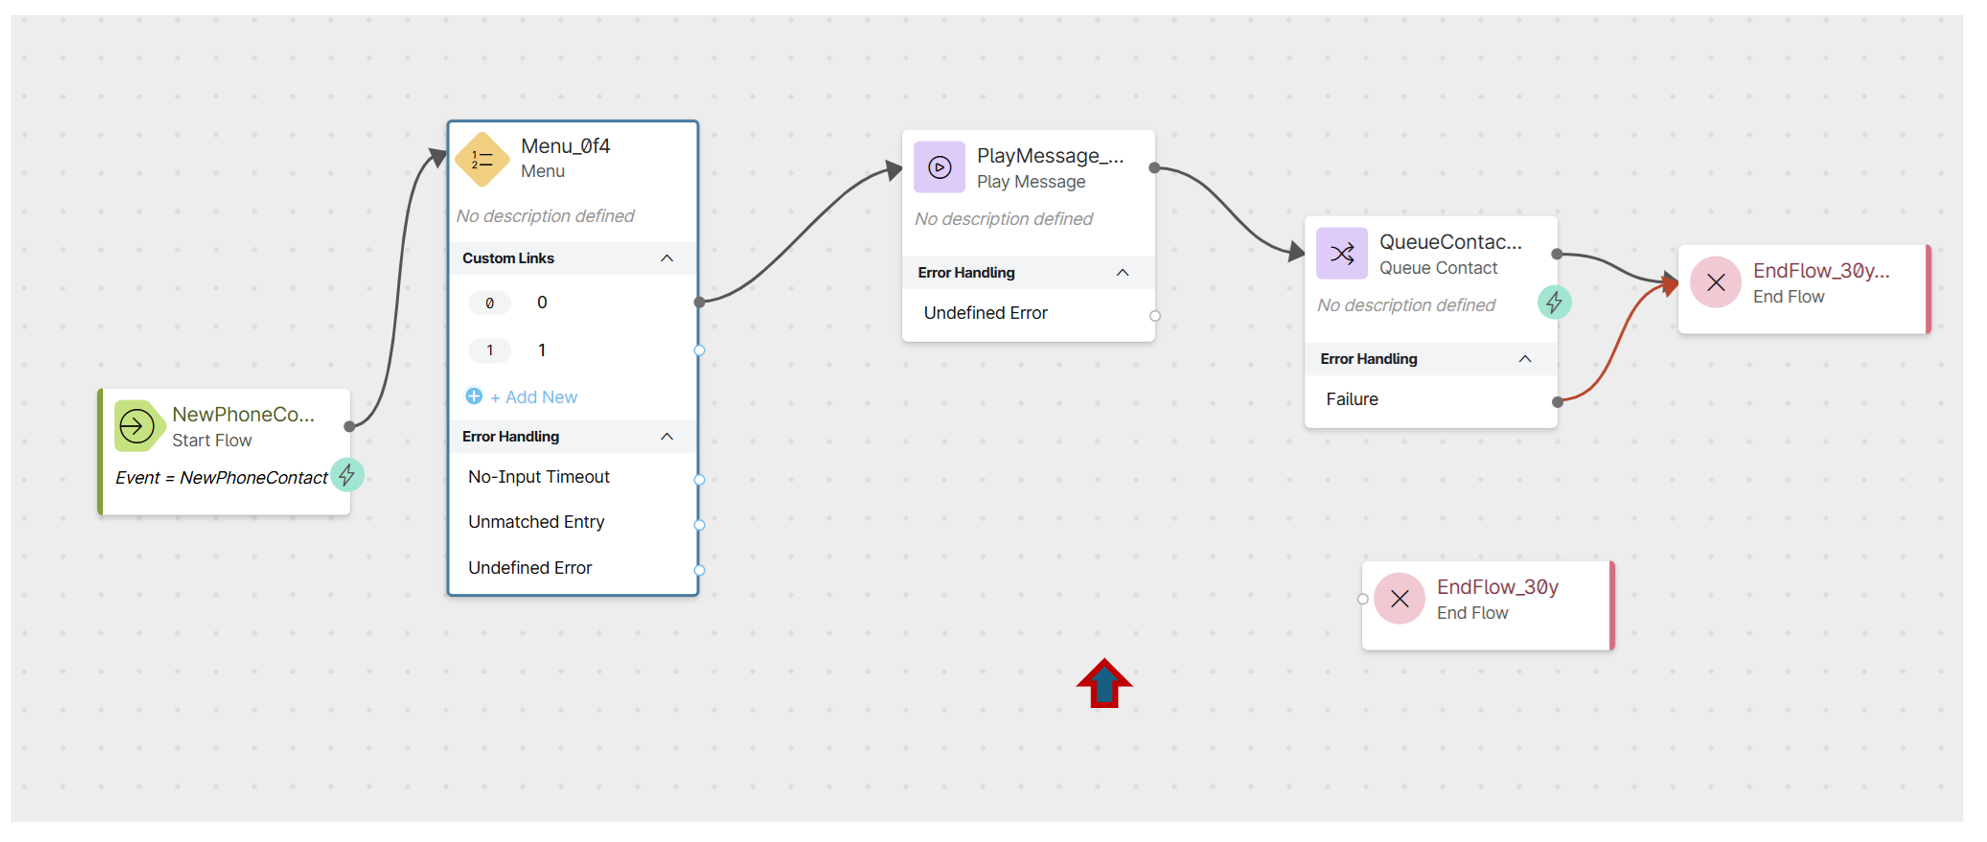The width and height of the screenshot is (1987, 842).
Task: Click the Unmatched Entry output connector
Action: point(699,525)
